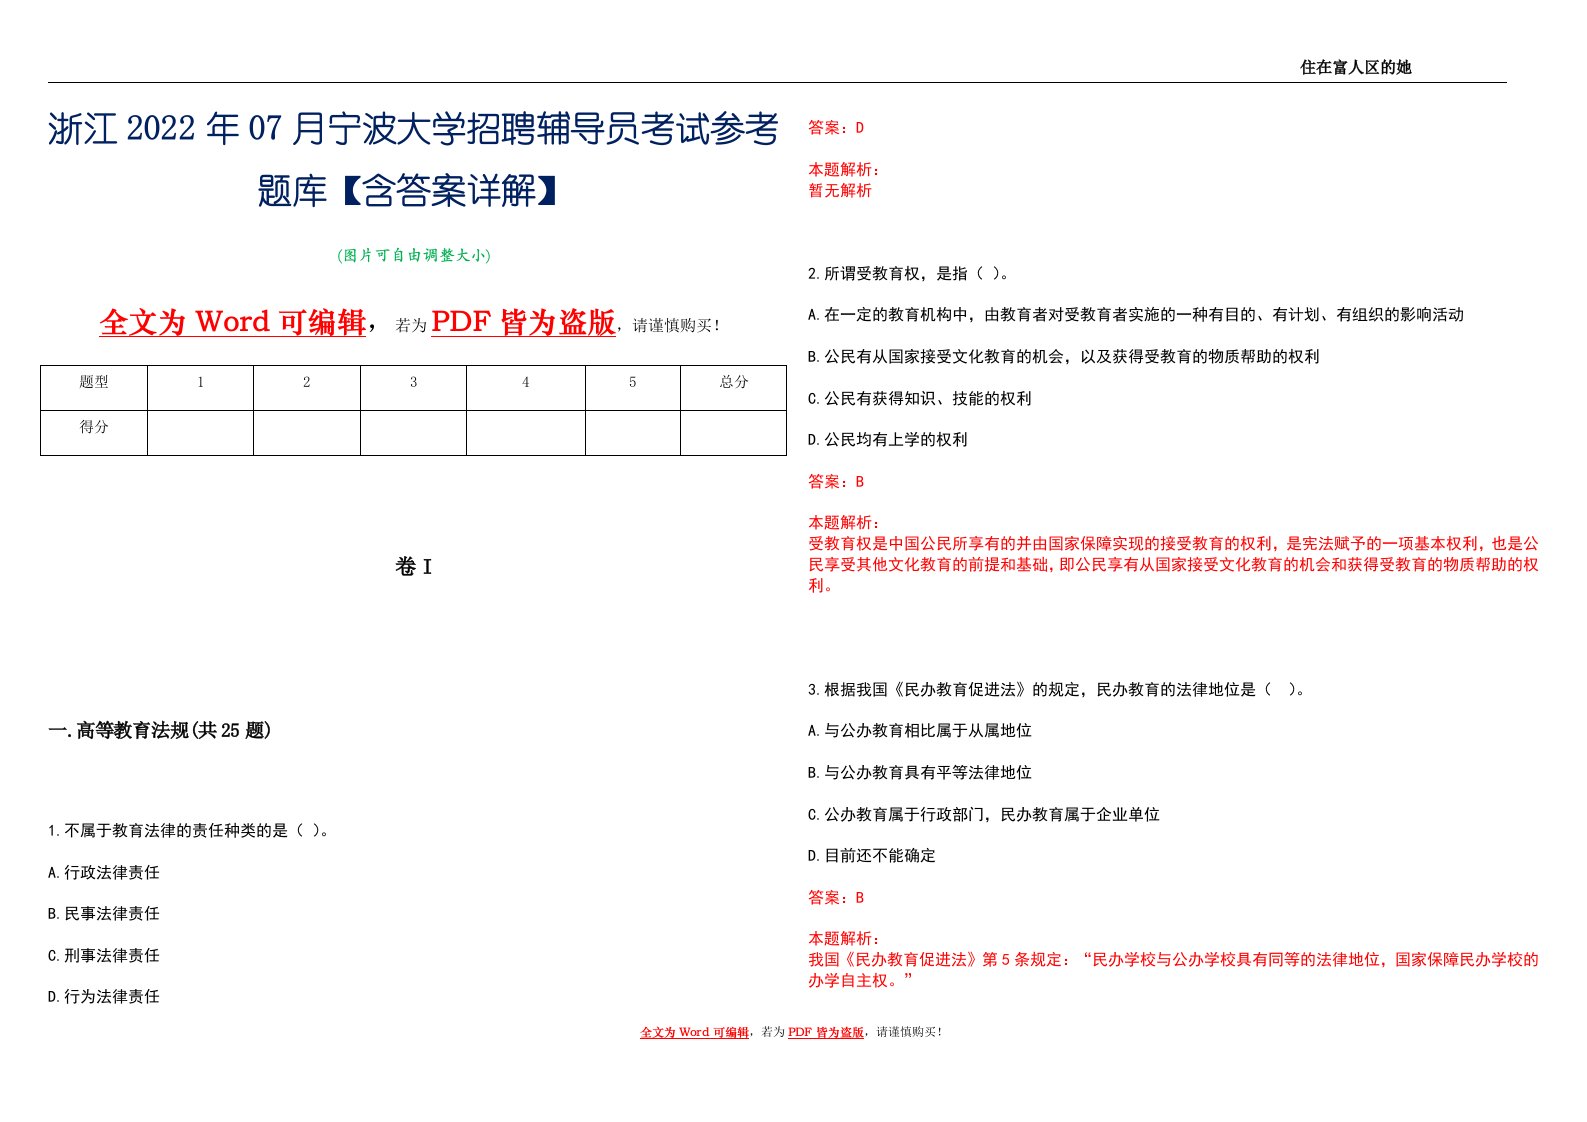Select option C.公民有获得知识、技能的权利

(x=920, y=398)
